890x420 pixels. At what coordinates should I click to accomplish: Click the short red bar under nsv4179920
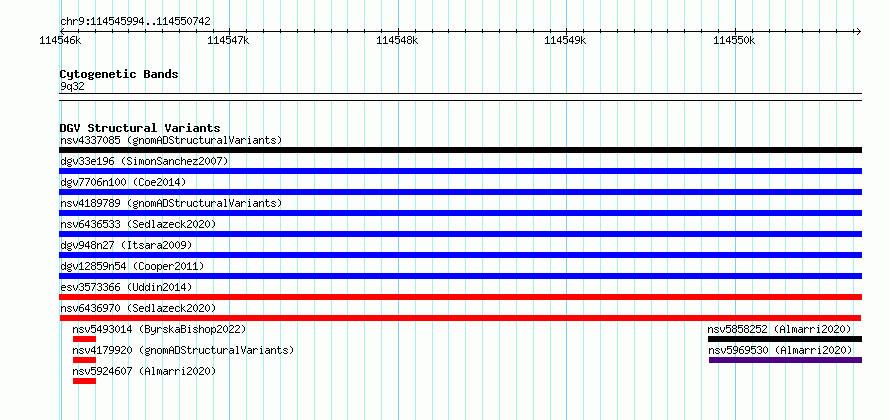coord(85,360)
